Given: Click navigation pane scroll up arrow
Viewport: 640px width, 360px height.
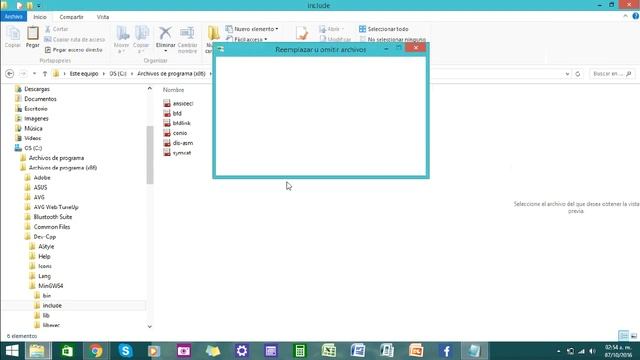Looking at the screenshot, I should (x=149, y=88).
